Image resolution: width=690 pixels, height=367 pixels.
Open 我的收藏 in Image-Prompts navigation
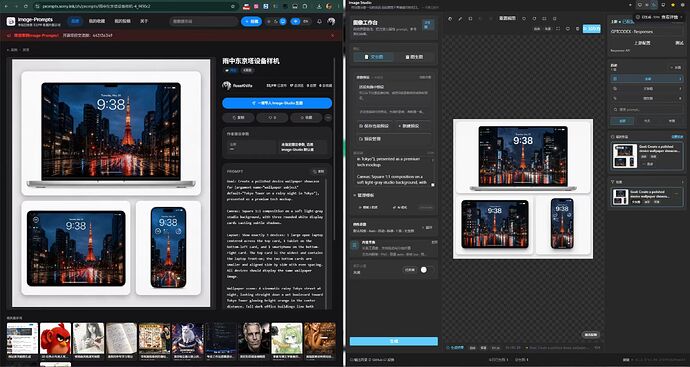[x=97, y=21]
